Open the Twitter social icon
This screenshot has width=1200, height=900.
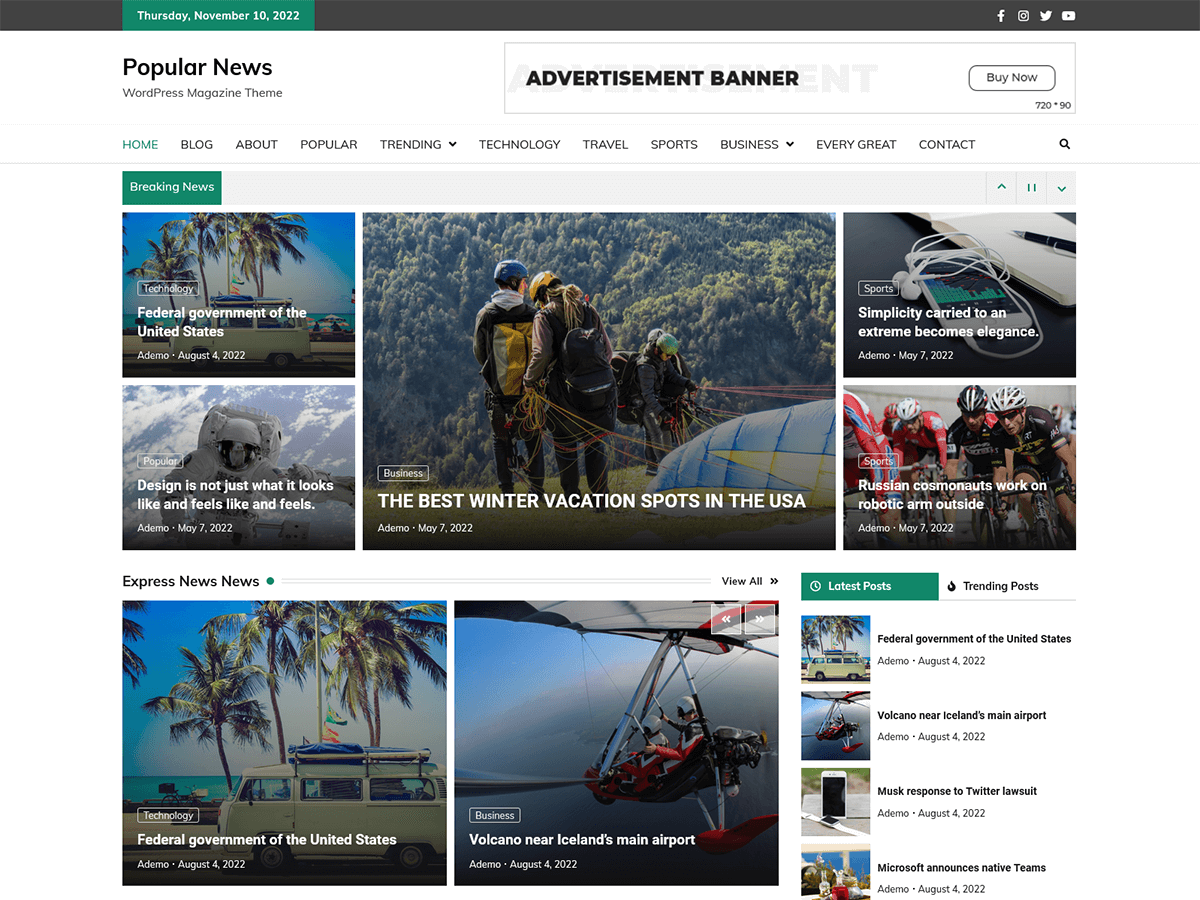[x=1045, y=15]
